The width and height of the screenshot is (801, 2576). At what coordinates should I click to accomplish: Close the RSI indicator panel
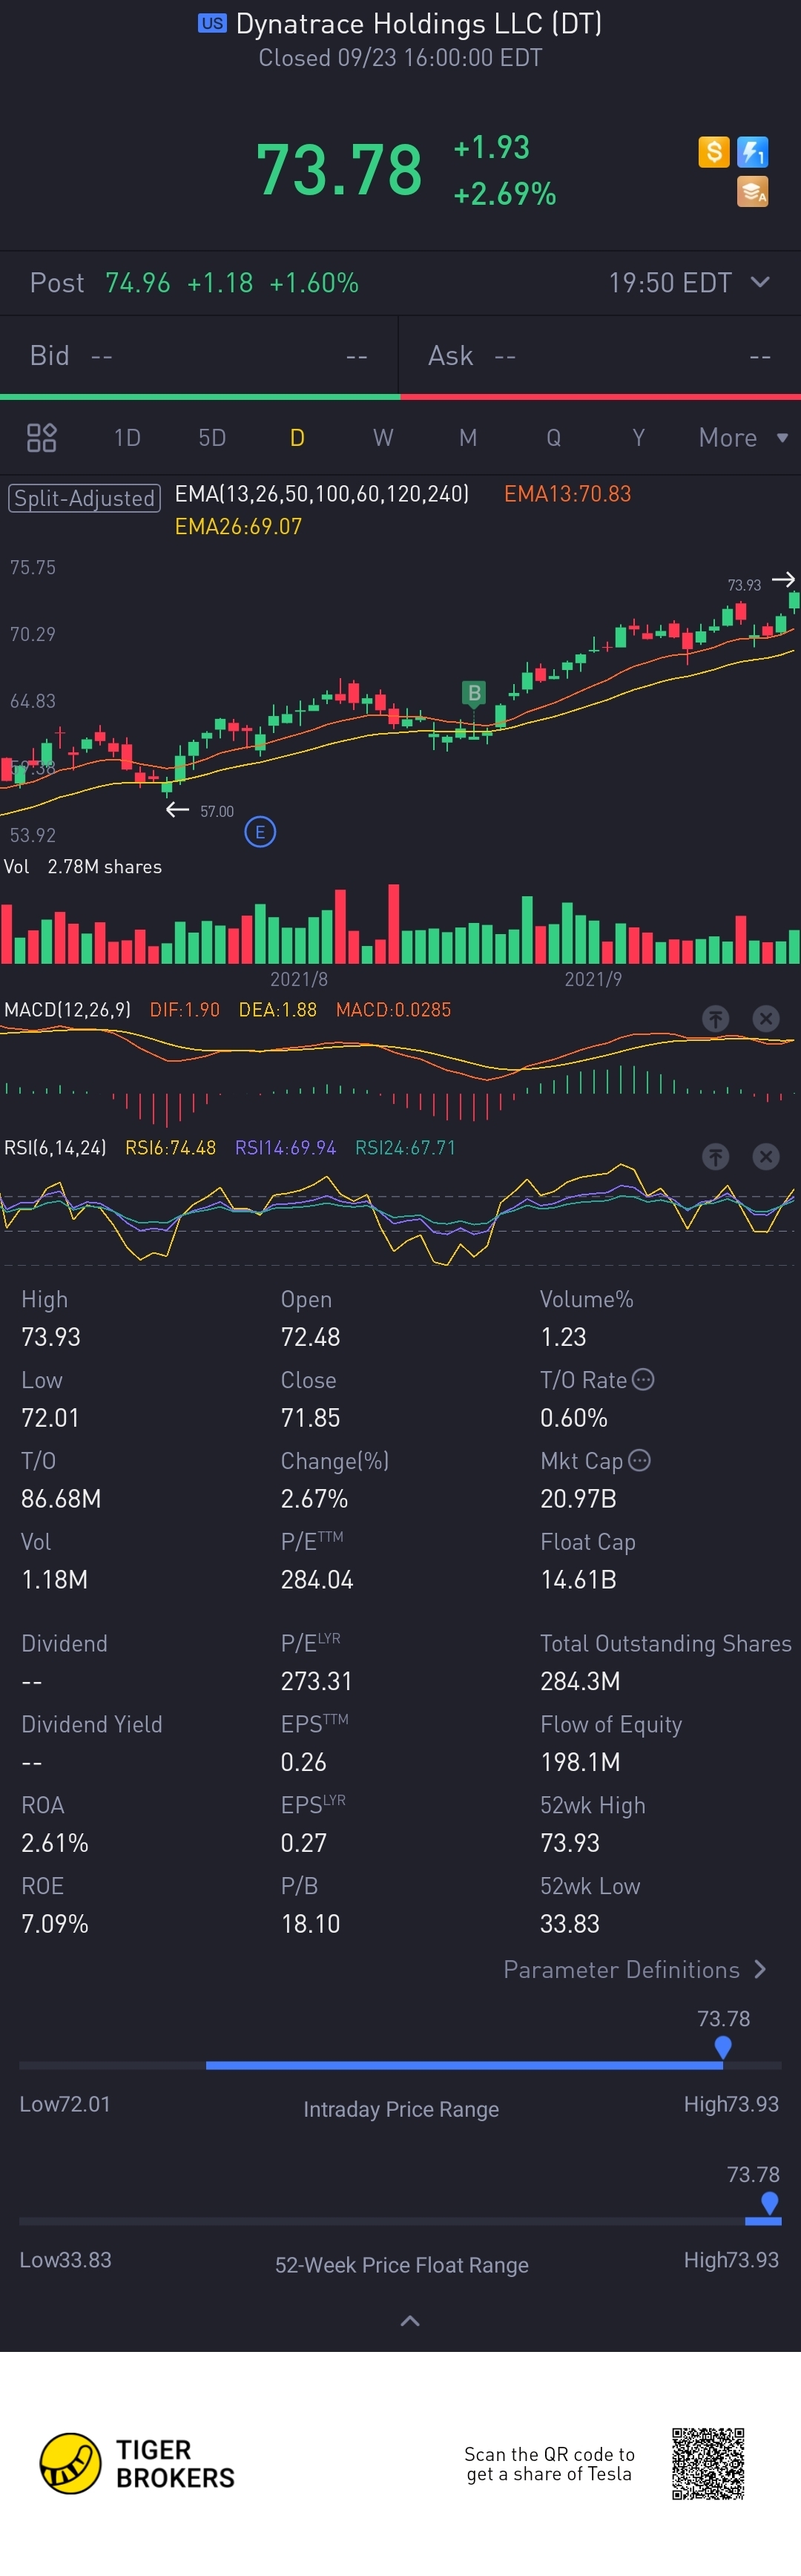[765, 1157]
